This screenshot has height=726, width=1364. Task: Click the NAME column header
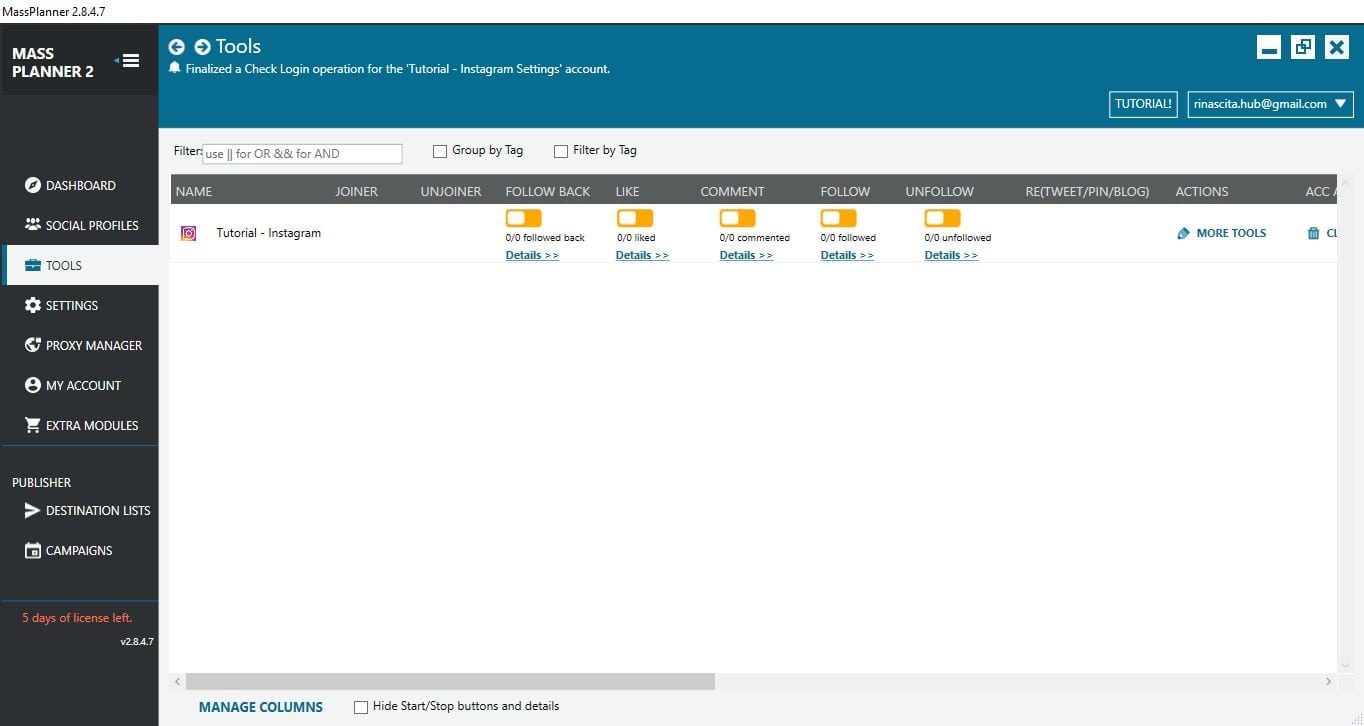[x=194, y=191]
